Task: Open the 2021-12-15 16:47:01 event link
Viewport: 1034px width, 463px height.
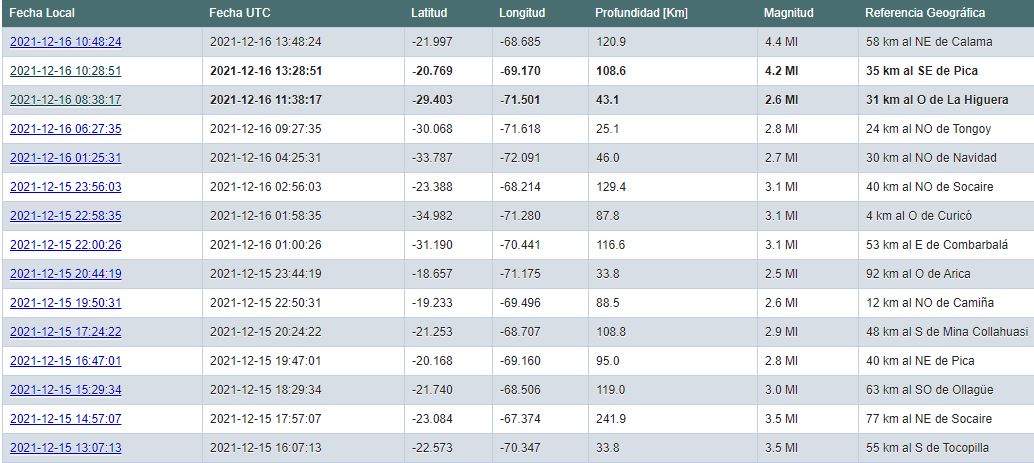Action: pyautogui.click(x=65, y=361)
